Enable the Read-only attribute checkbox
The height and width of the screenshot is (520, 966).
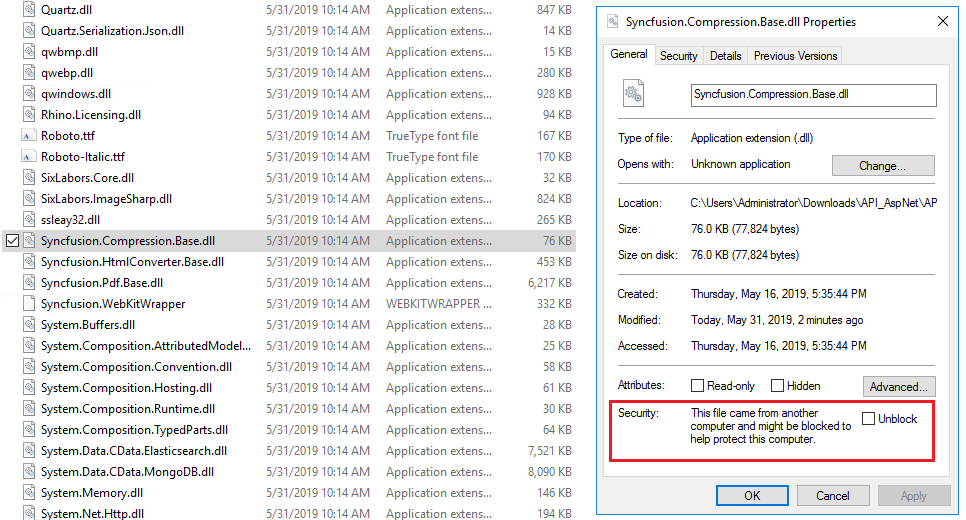click(x=697, y=386)
